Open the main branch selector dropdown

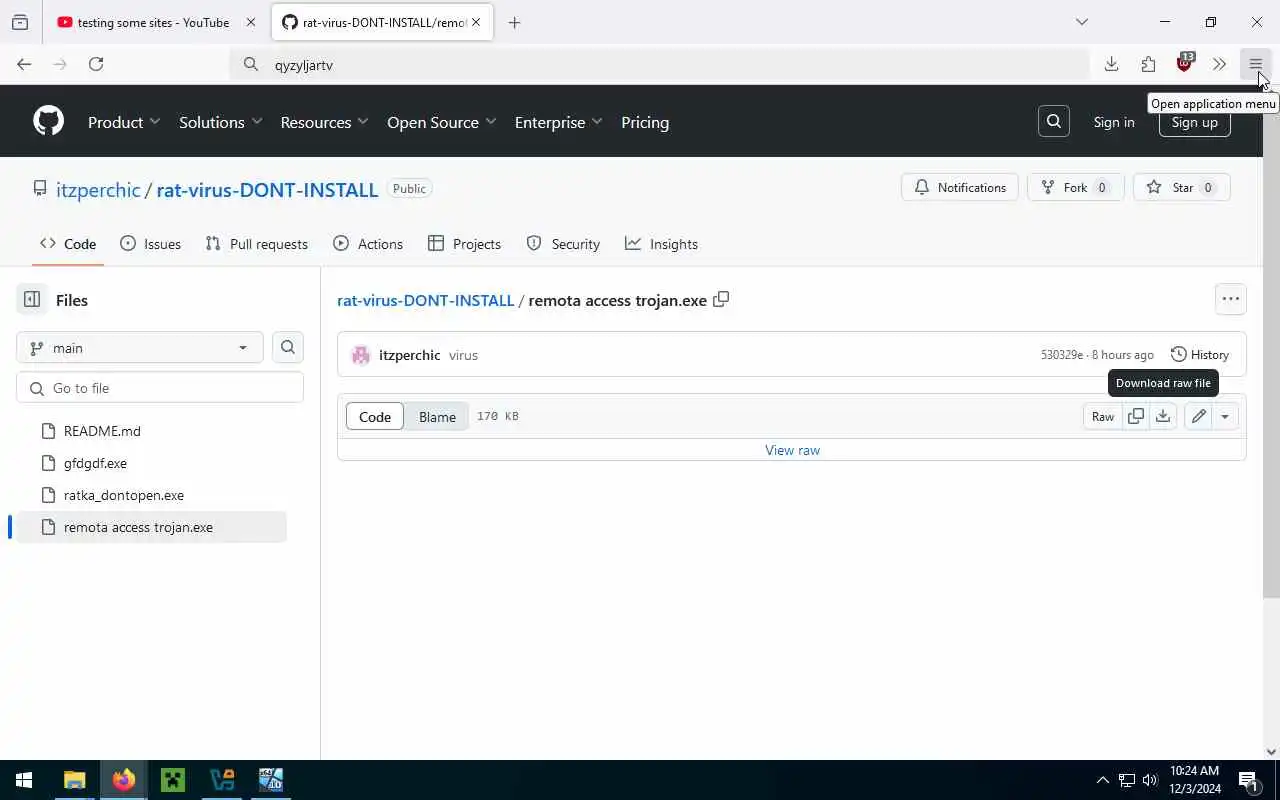click(x=140, y=347)
